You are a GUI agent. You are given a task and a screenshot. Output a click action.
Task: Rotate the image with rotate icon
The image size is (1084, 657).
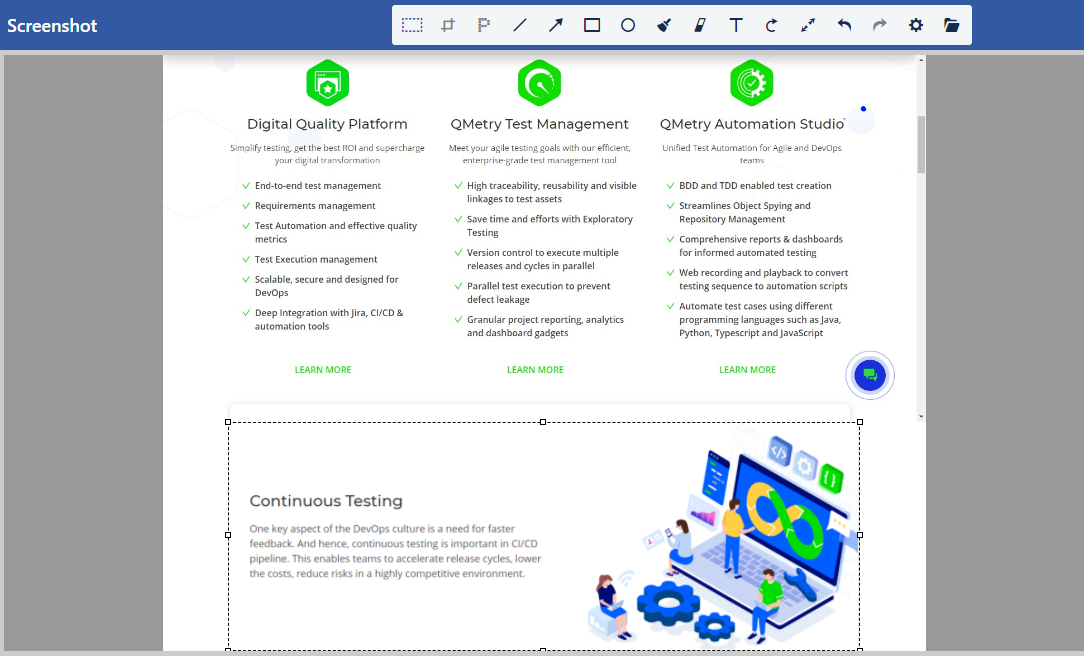pyautogui.click(x=772, y=25)
